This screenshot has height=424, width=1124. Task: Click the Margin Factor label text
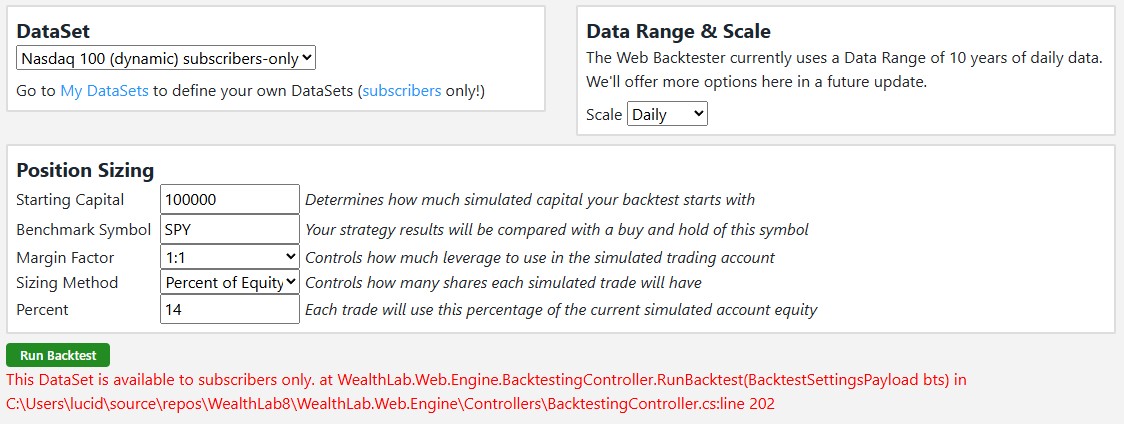pos(65,257)
